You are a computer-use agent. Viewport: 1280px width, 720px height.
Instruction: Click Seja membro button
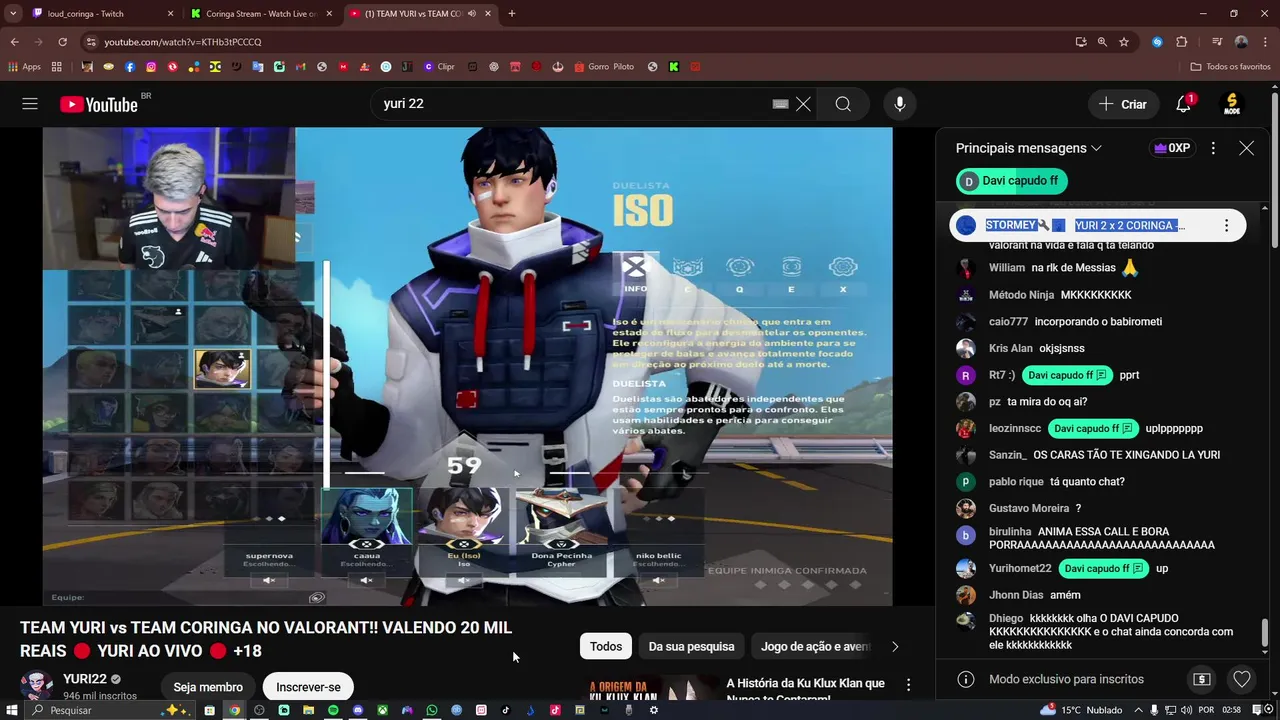(208, 687)
